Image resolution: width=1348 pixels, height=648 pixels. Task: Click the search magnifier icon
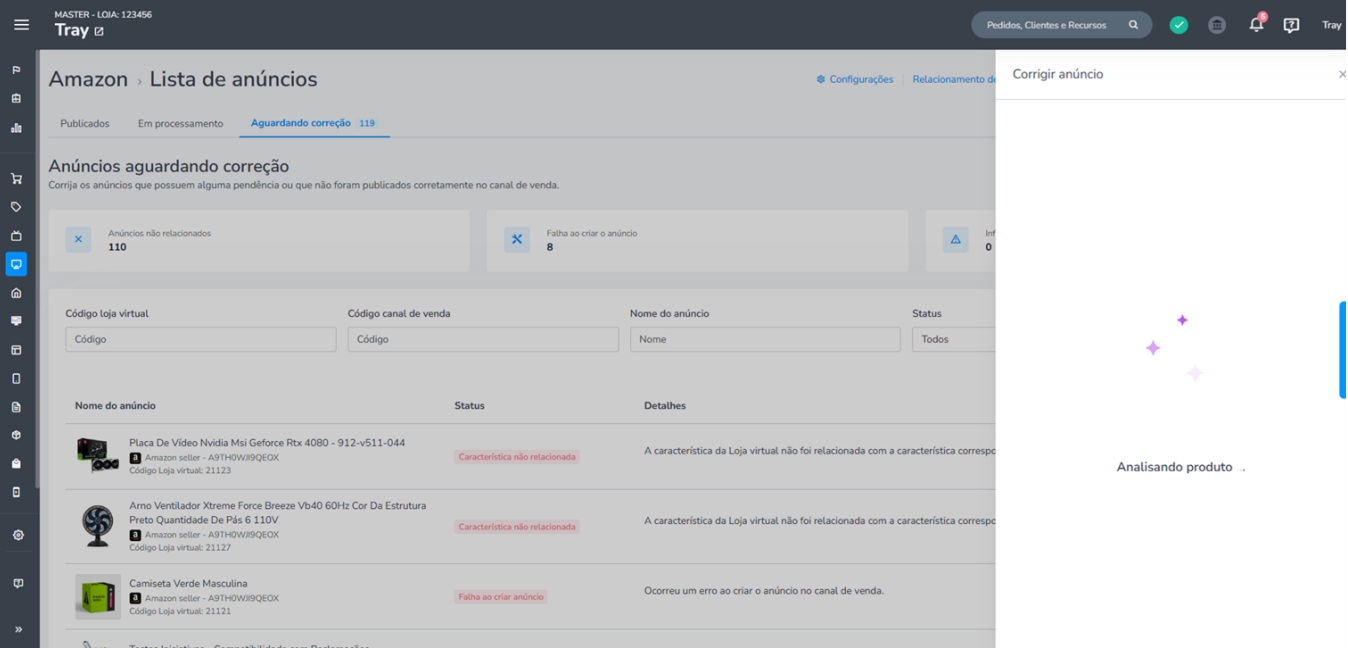point(1133,25)
